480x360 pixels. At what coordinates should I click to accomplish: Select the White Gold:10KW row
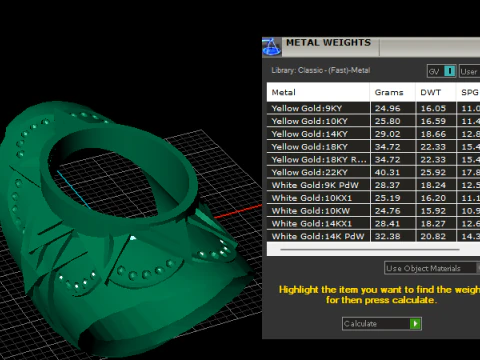(x=373, y=211)
